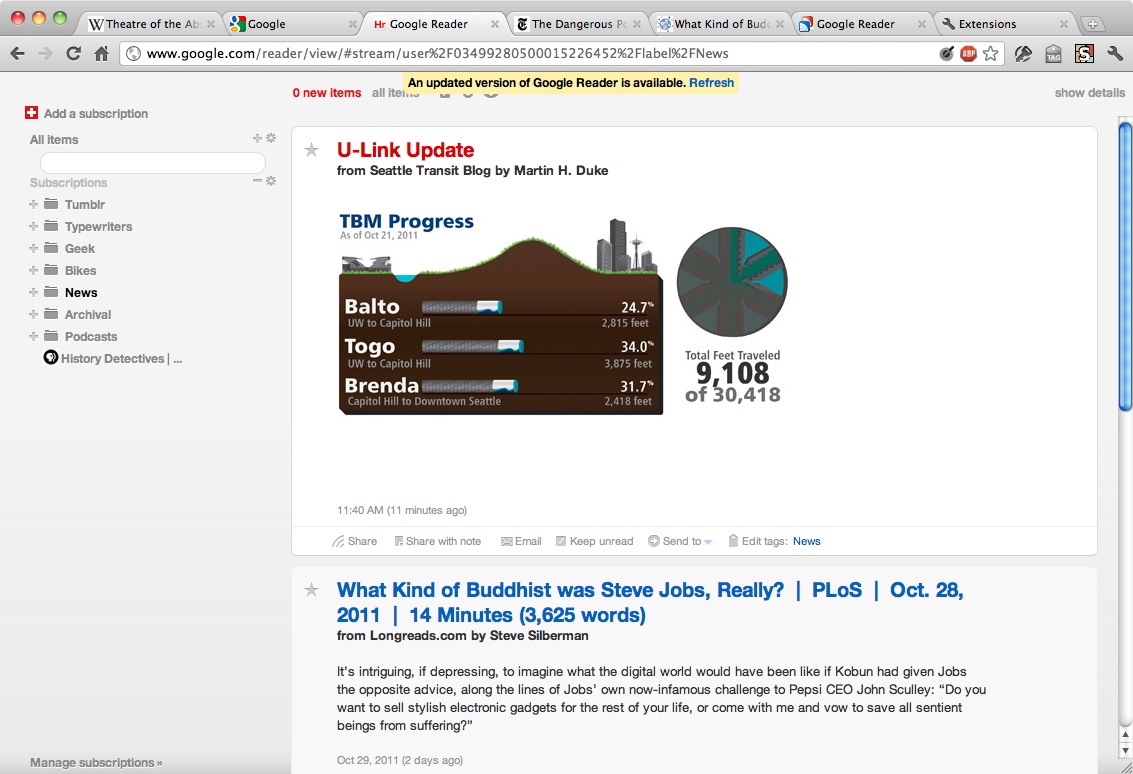Click the TAG extension icon

tap(1053, 54)
